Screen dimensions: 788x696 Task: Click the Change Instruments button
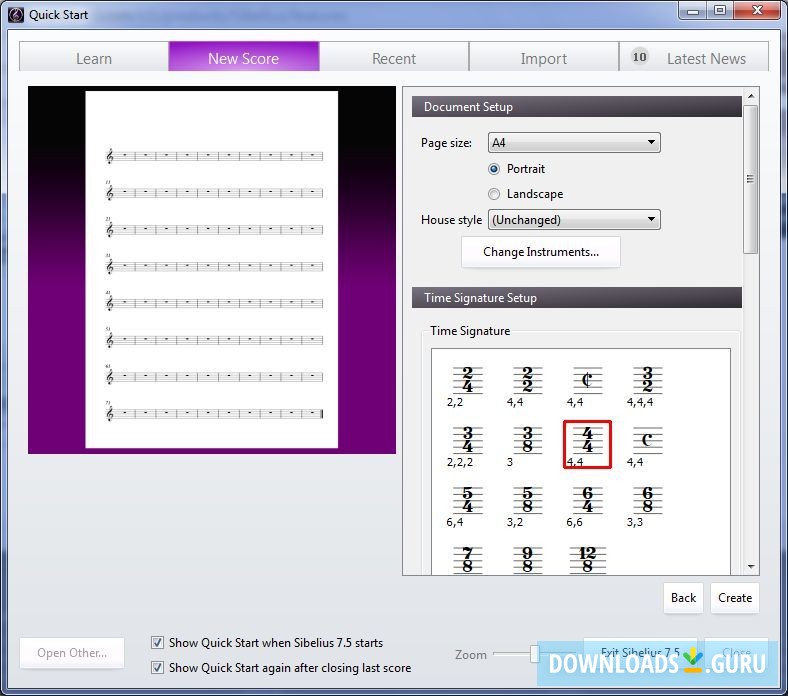(541, 252)
